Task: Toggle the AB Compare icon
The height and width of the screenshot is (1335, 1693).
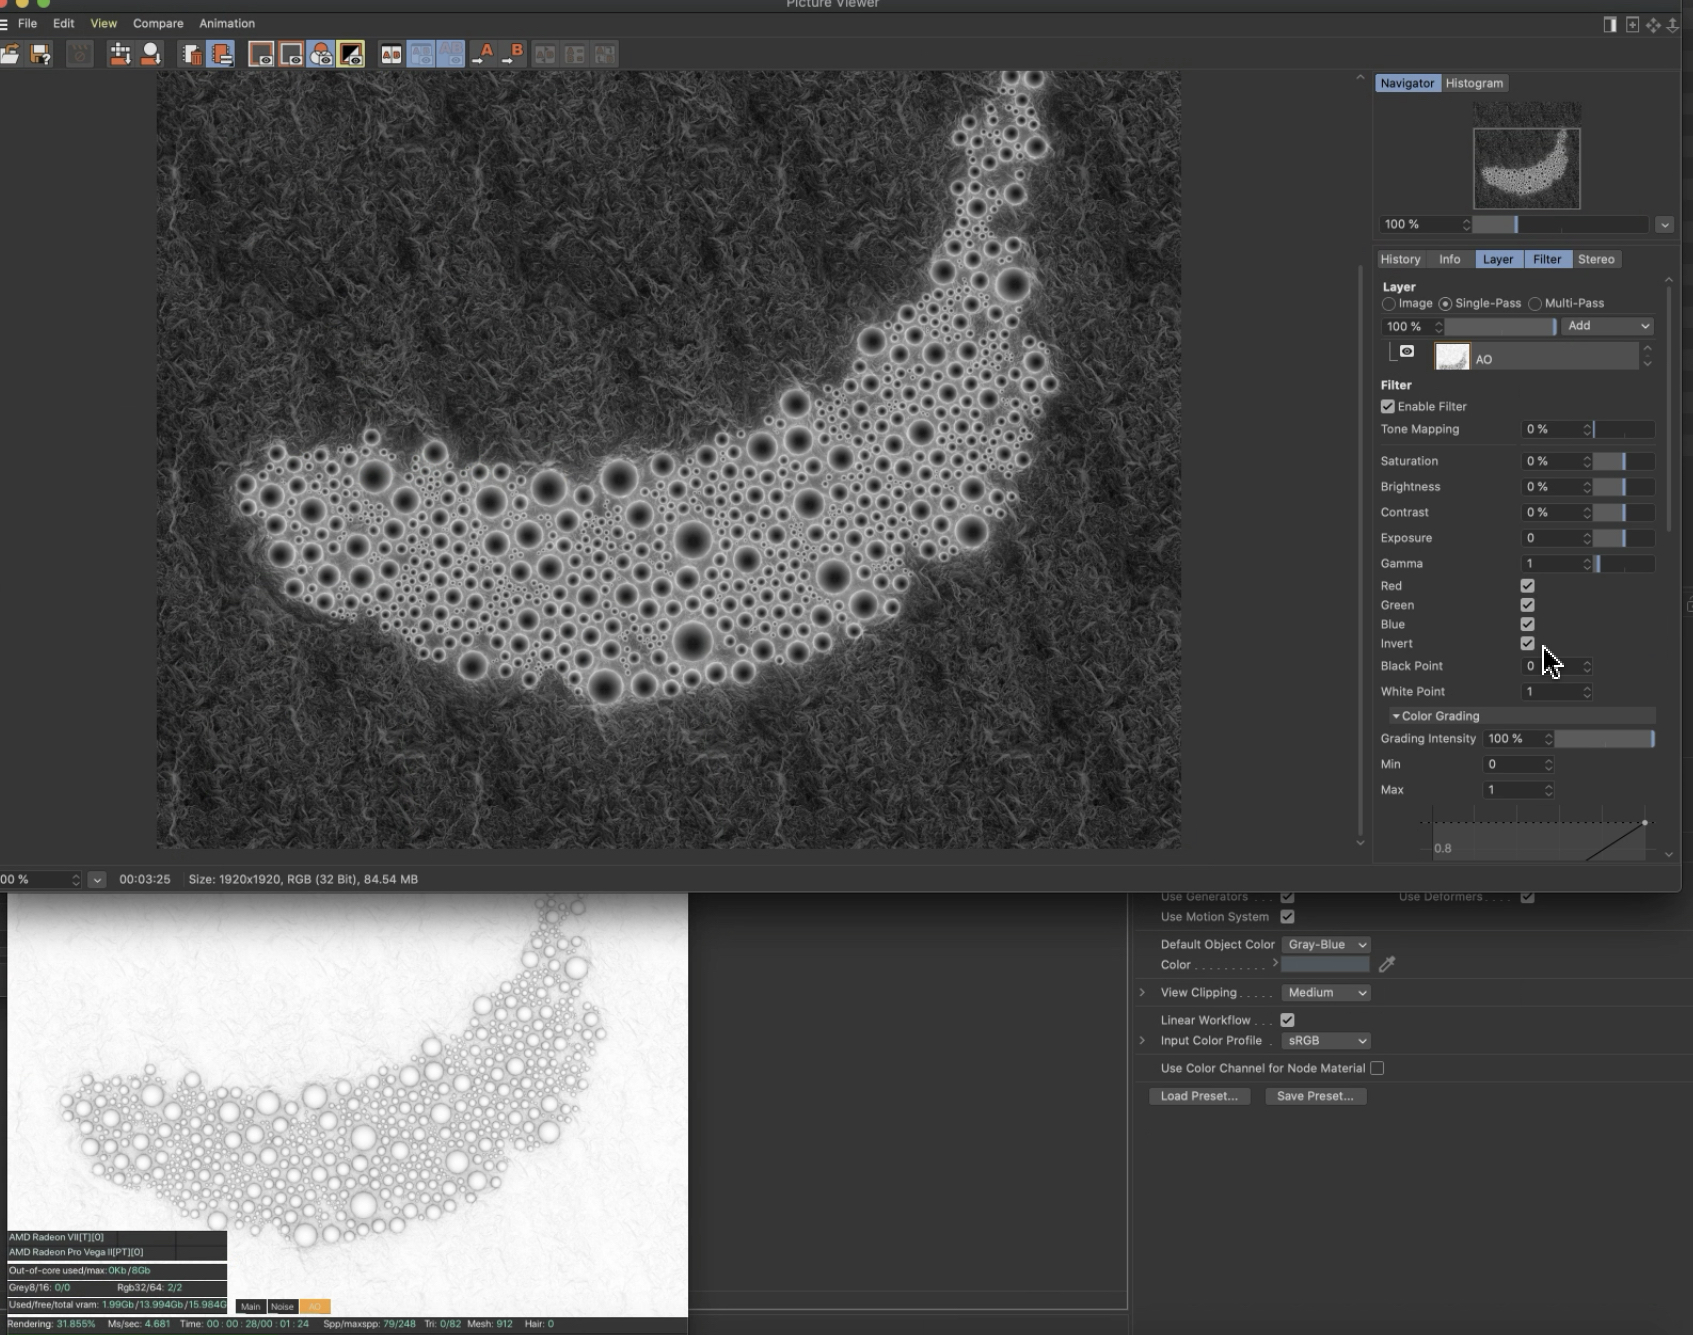Action: (x=391, y=54)
